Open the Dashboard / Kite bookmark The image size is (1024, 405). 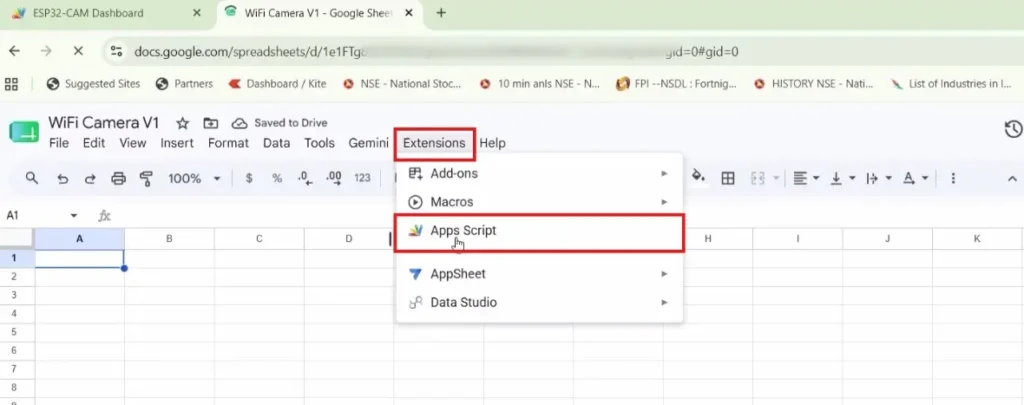[277, 84]
